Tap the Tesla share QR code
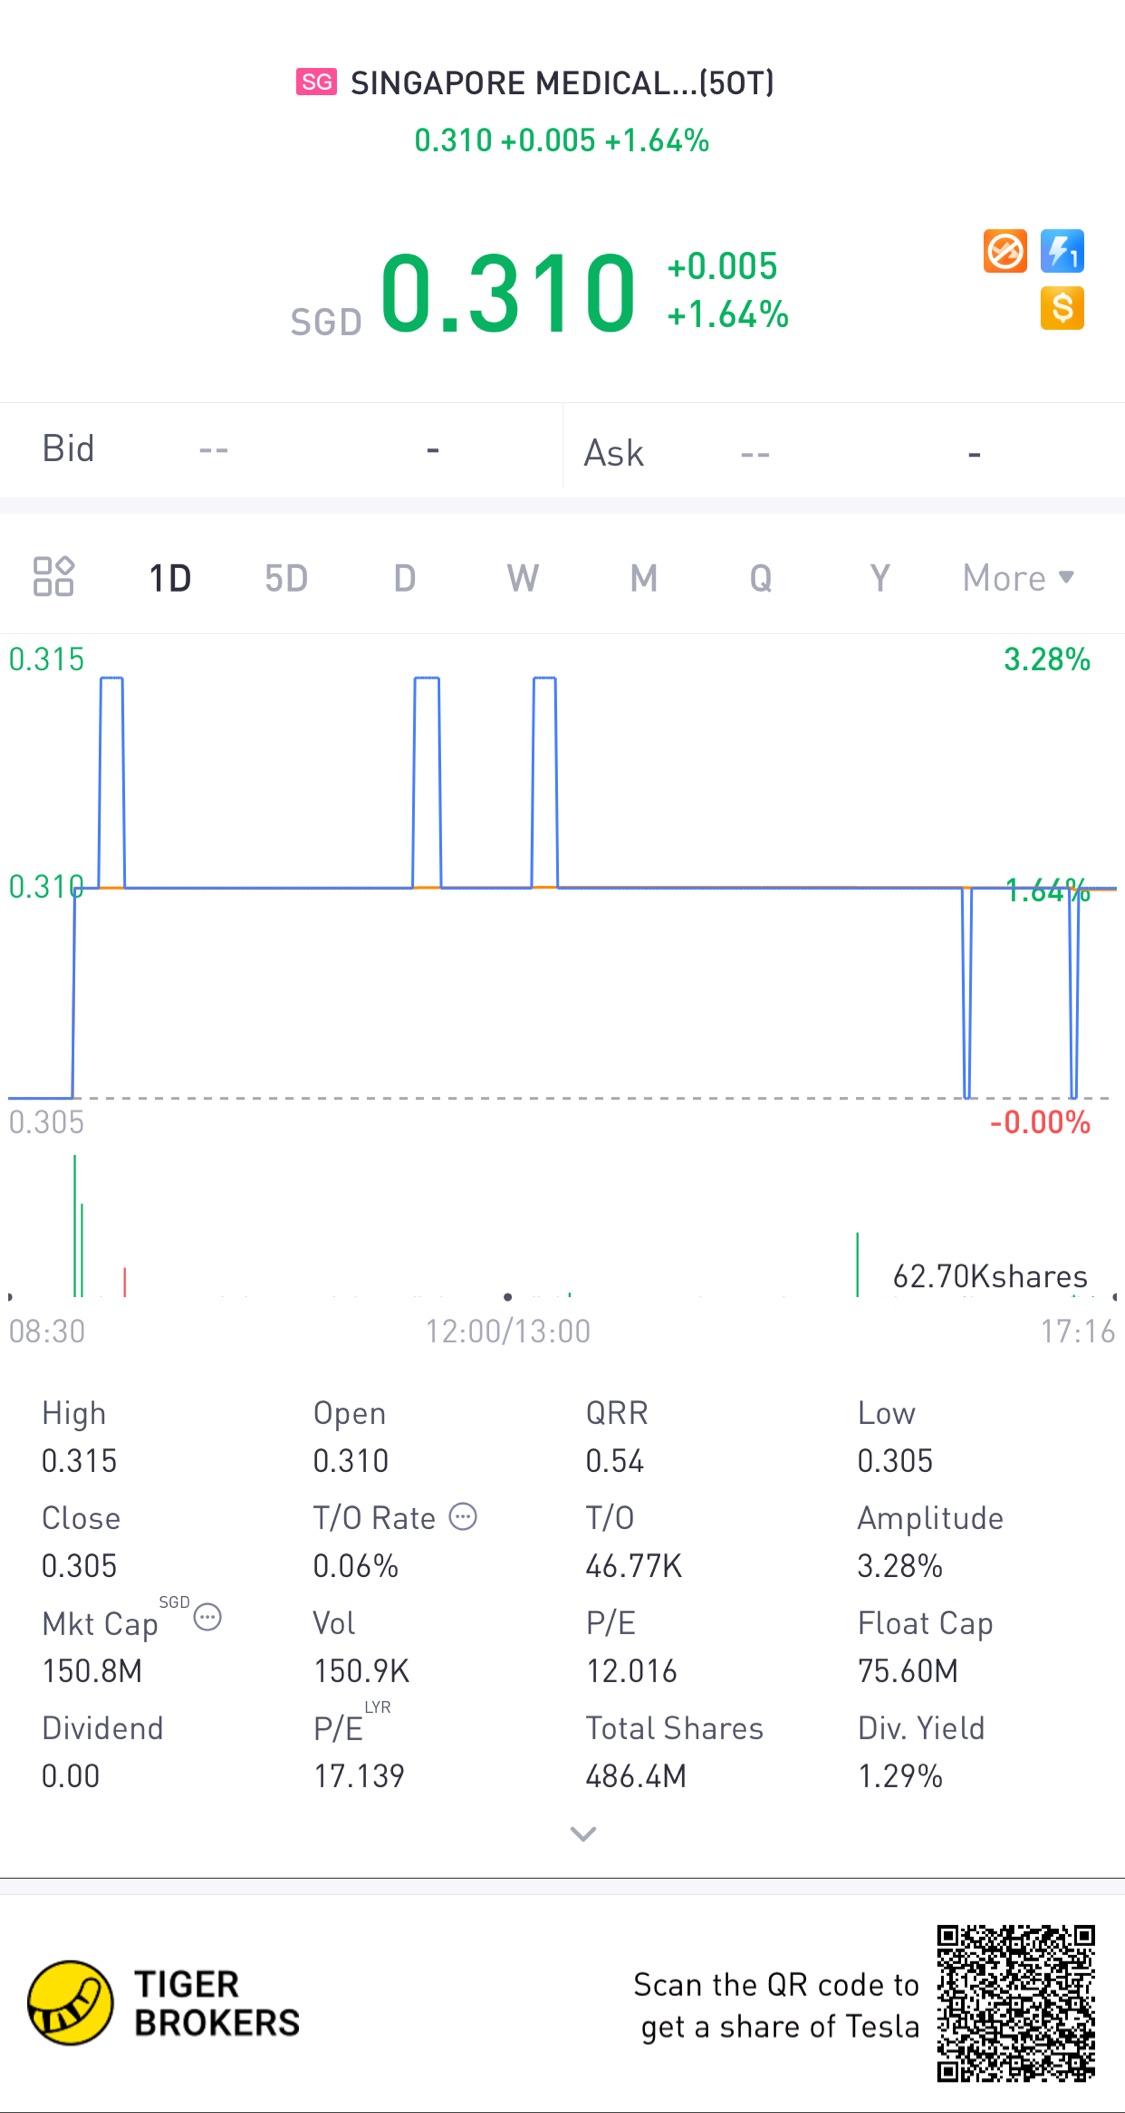 [1015, 2003]
